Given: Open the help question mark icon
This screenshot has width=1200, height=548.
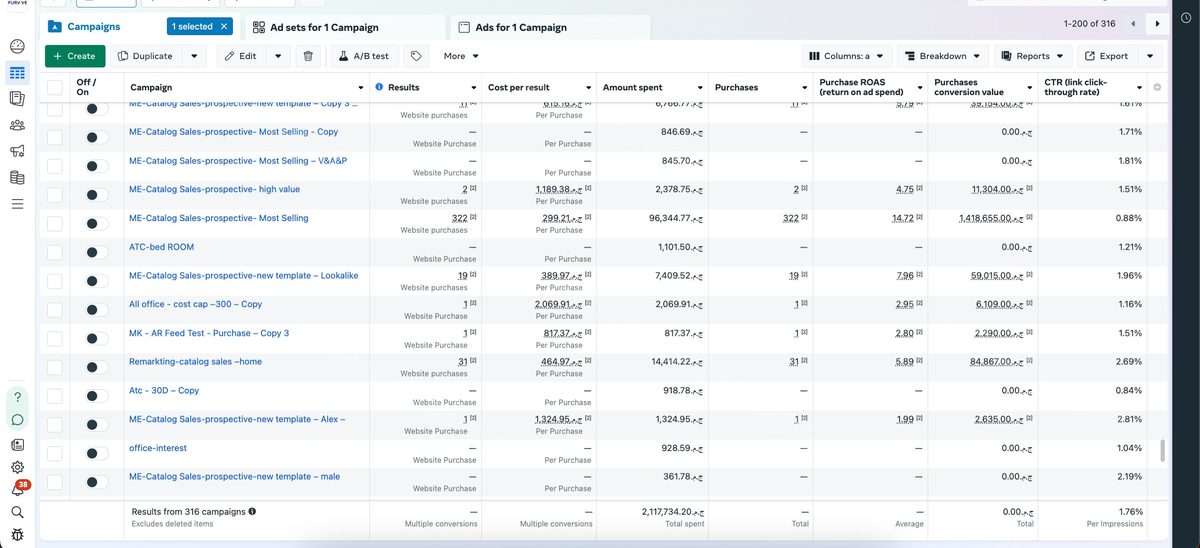Looking at the screenshot, I should pyautogui.click(x=18, y=397).
